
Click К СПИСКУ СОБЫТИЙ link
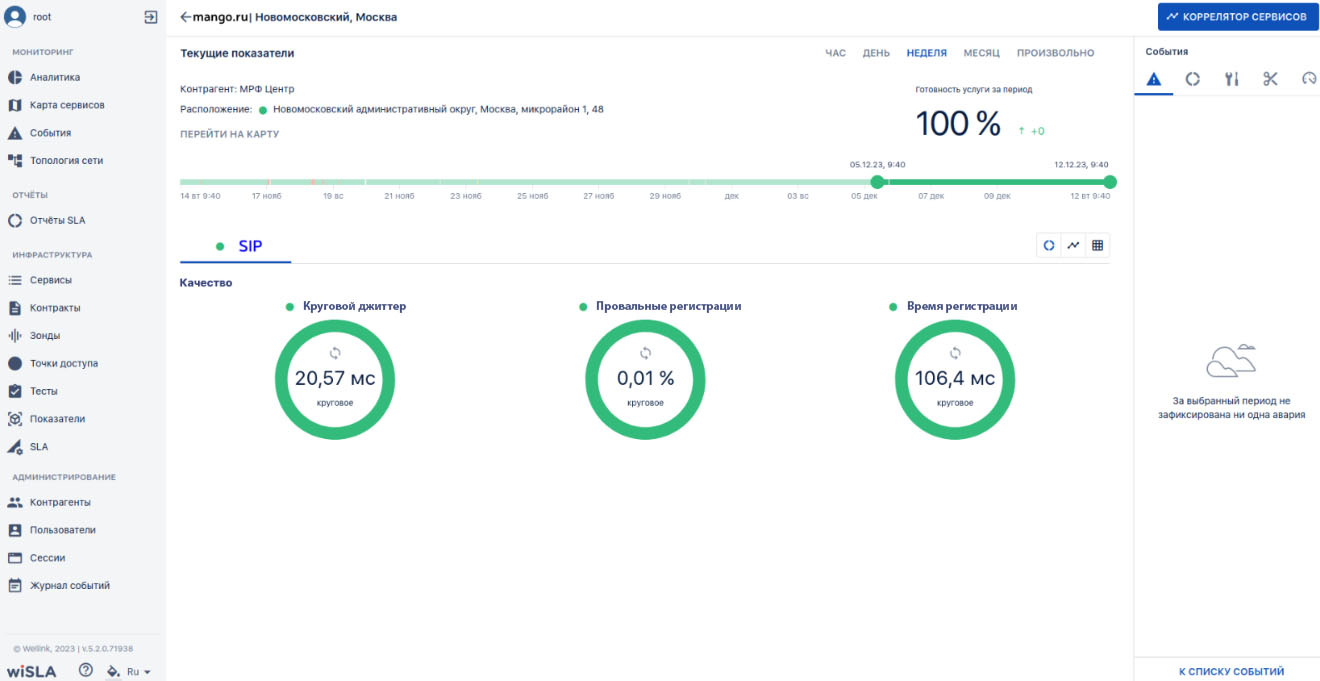[1231, 672]
